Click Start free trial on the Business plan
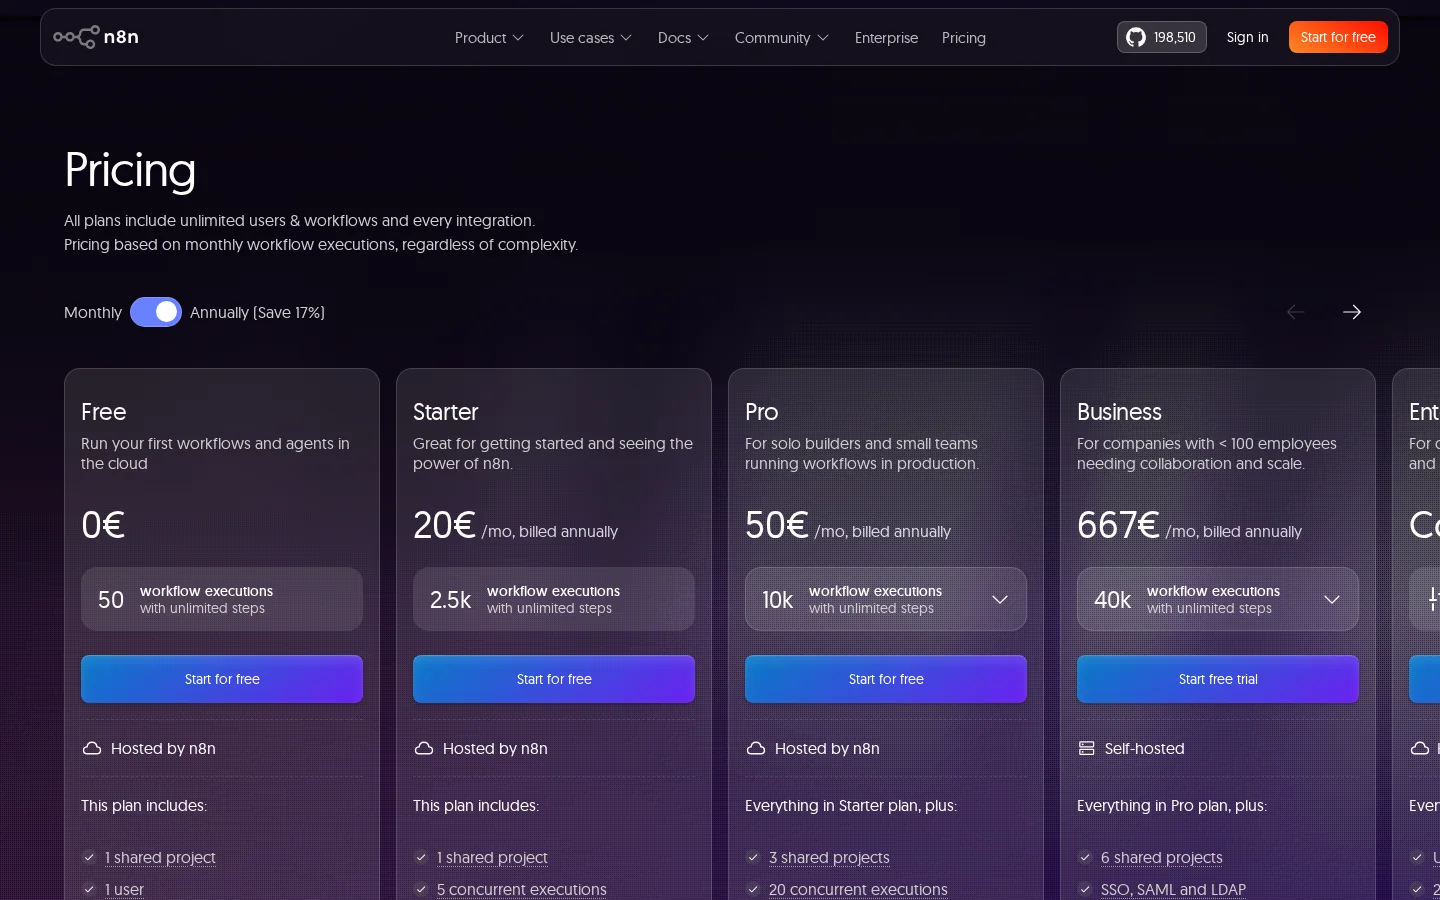This screenshot has width=1440, height=900. coord(1218,679)
